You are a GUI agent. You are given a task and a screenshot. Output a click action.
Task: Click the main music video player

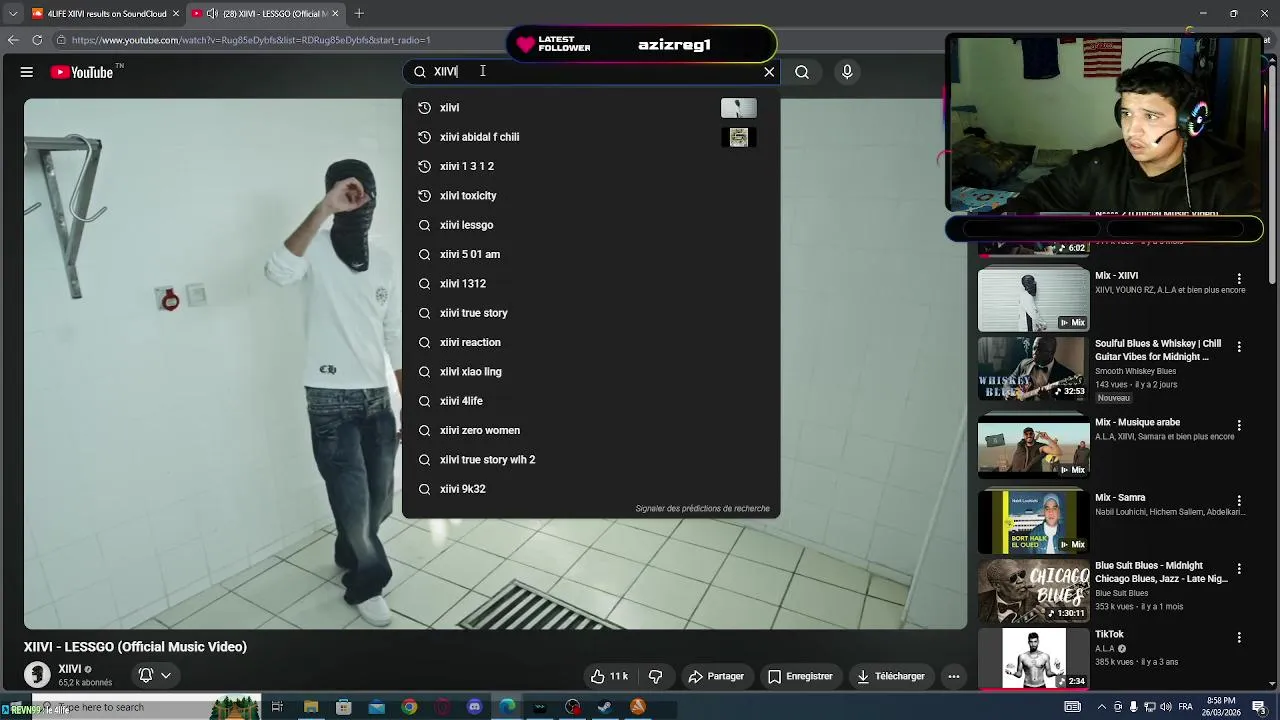(494, 364)
